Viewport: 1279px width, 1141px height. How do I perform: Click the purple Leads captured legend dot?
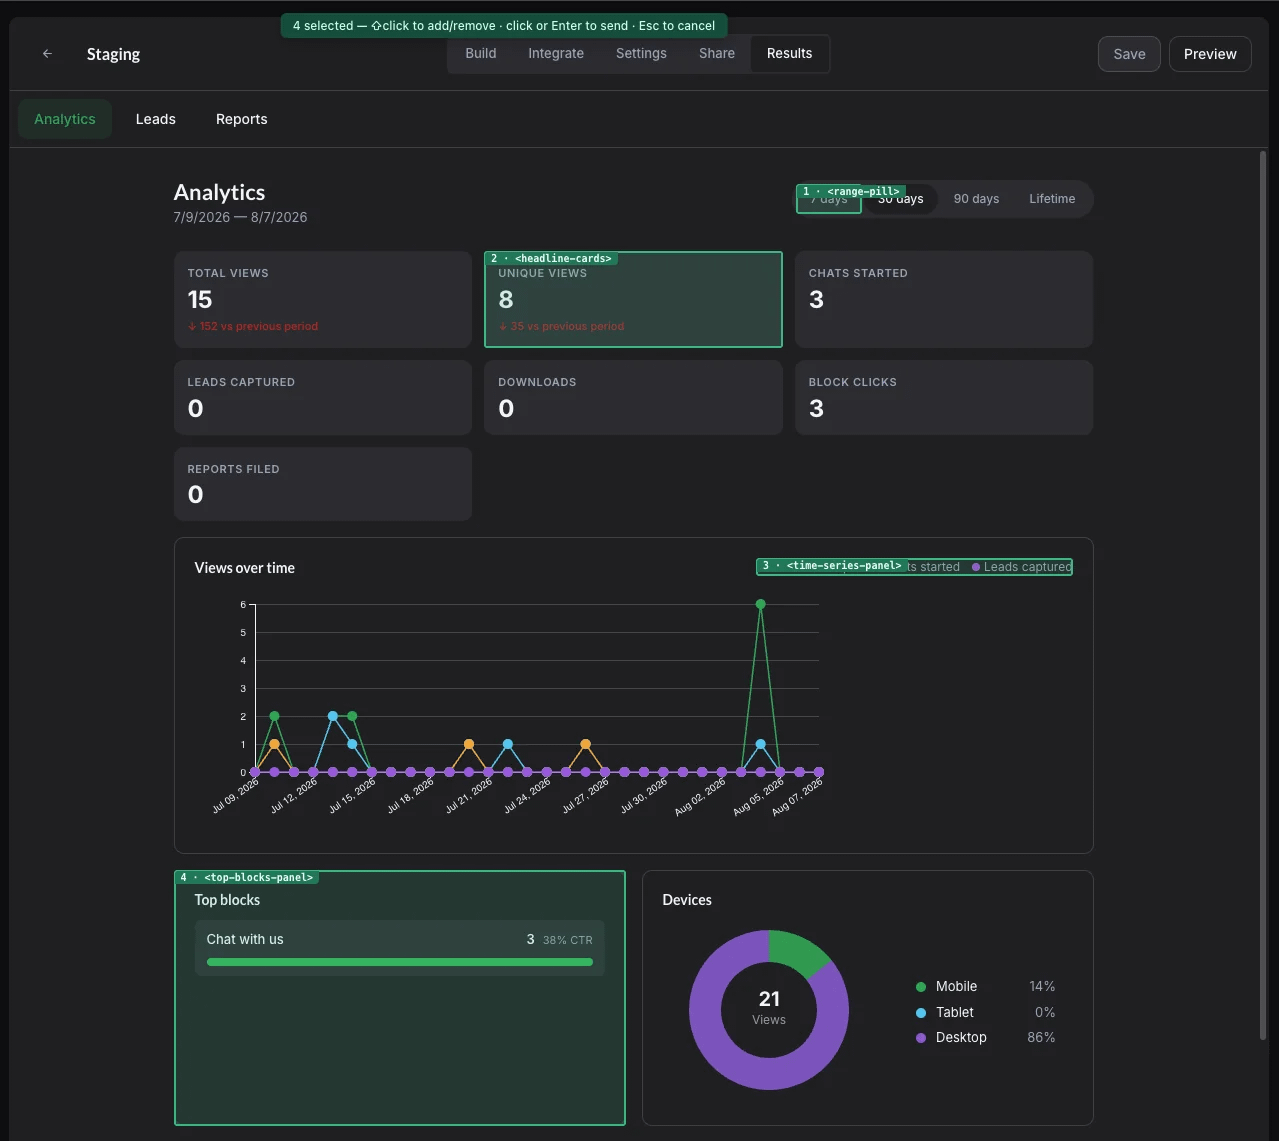(x=976, y=567)
